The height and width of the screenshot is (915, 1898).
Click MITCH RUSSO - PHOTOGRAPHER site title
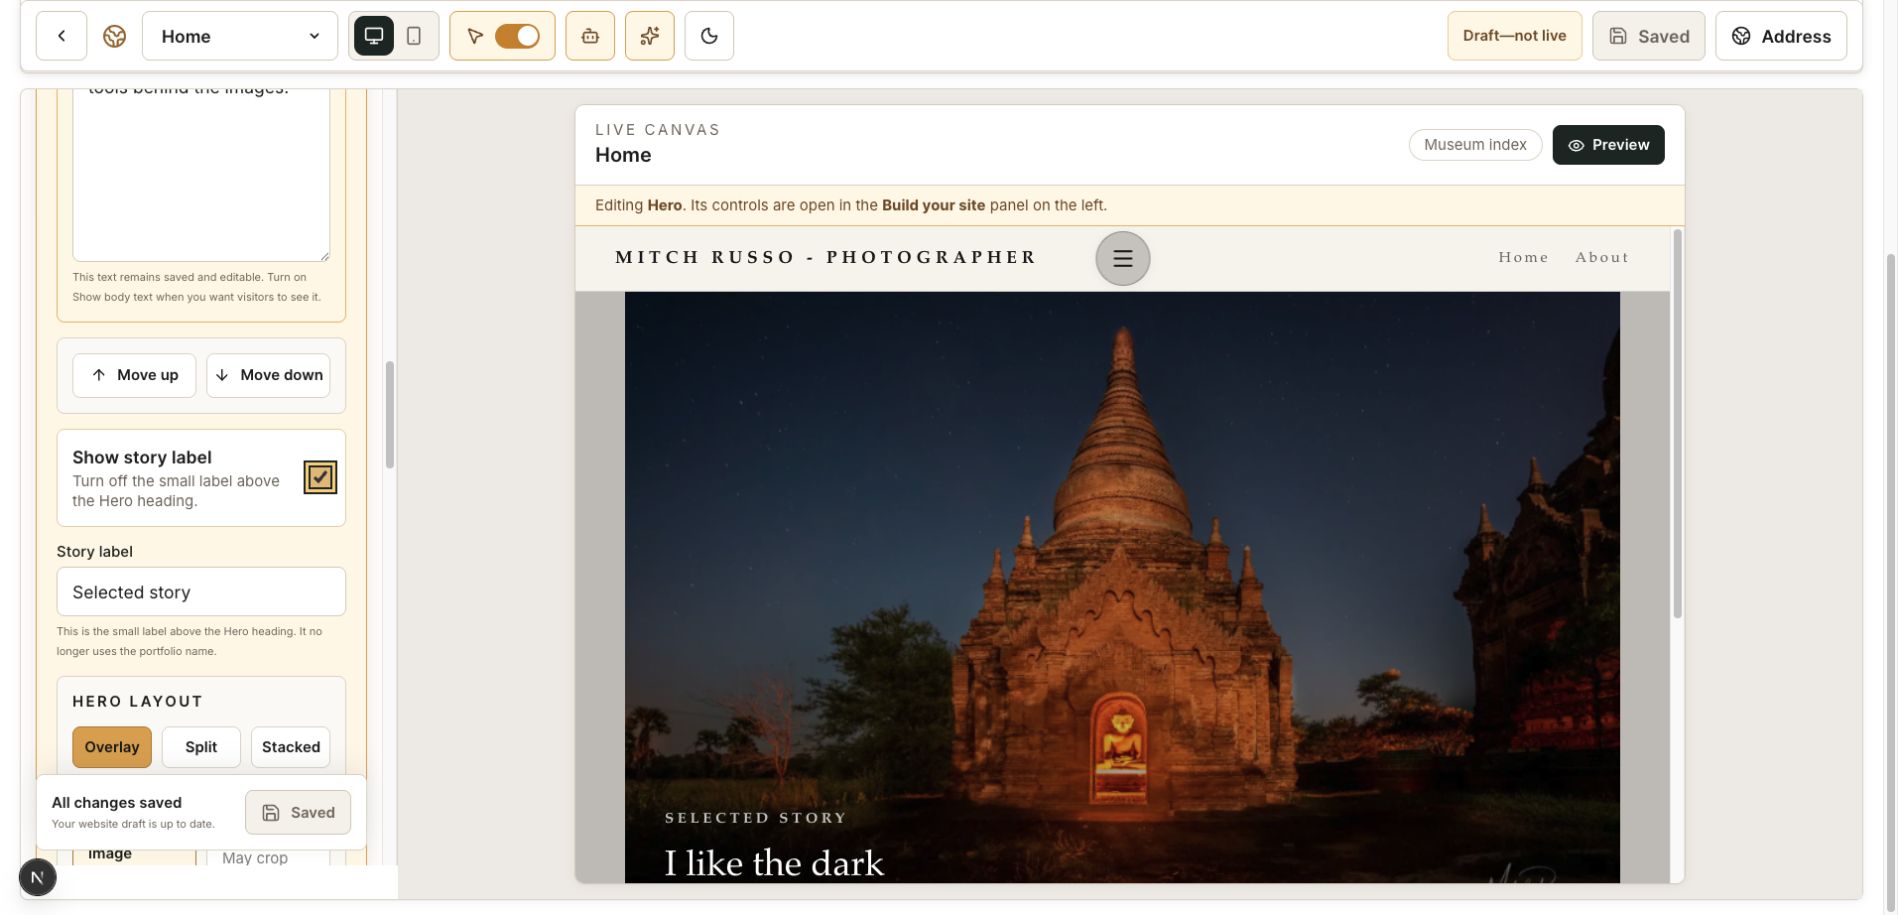826,258
